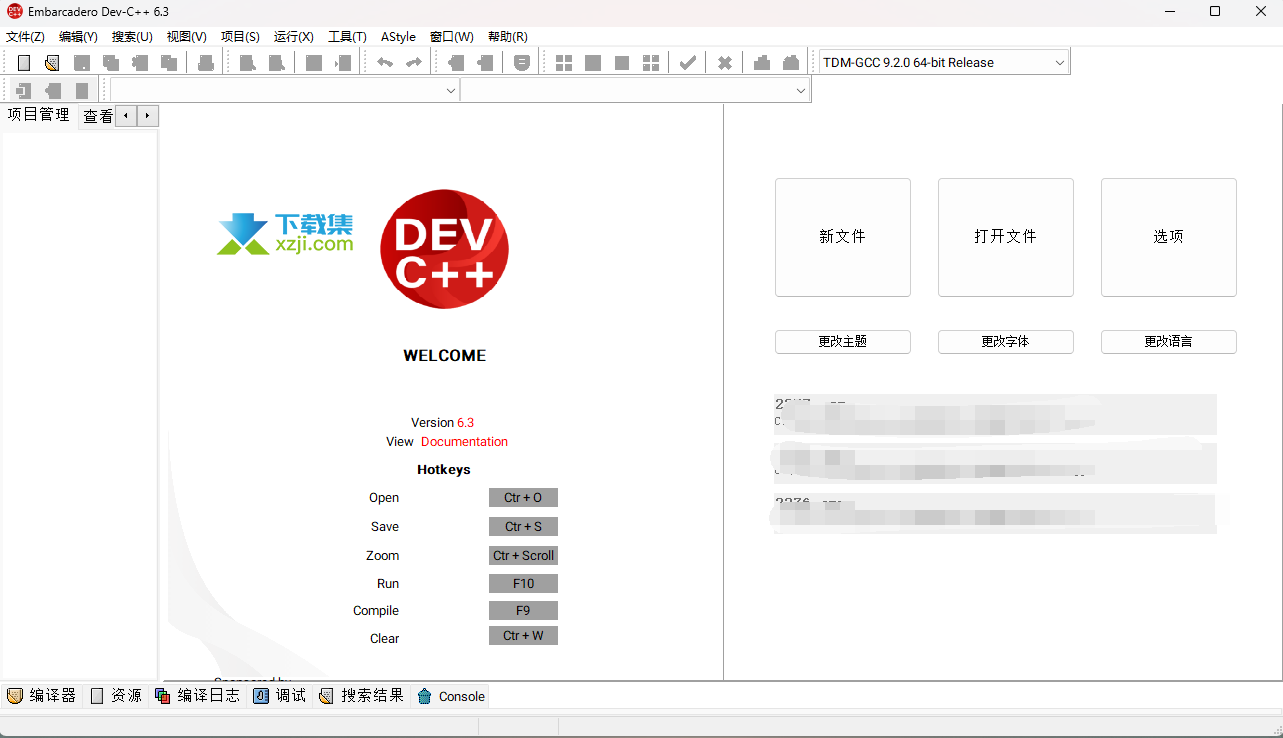Click the greyed Save All toolbar icon
The width and height of the screenshot is (1283, 738).
(x=111, y=63)
